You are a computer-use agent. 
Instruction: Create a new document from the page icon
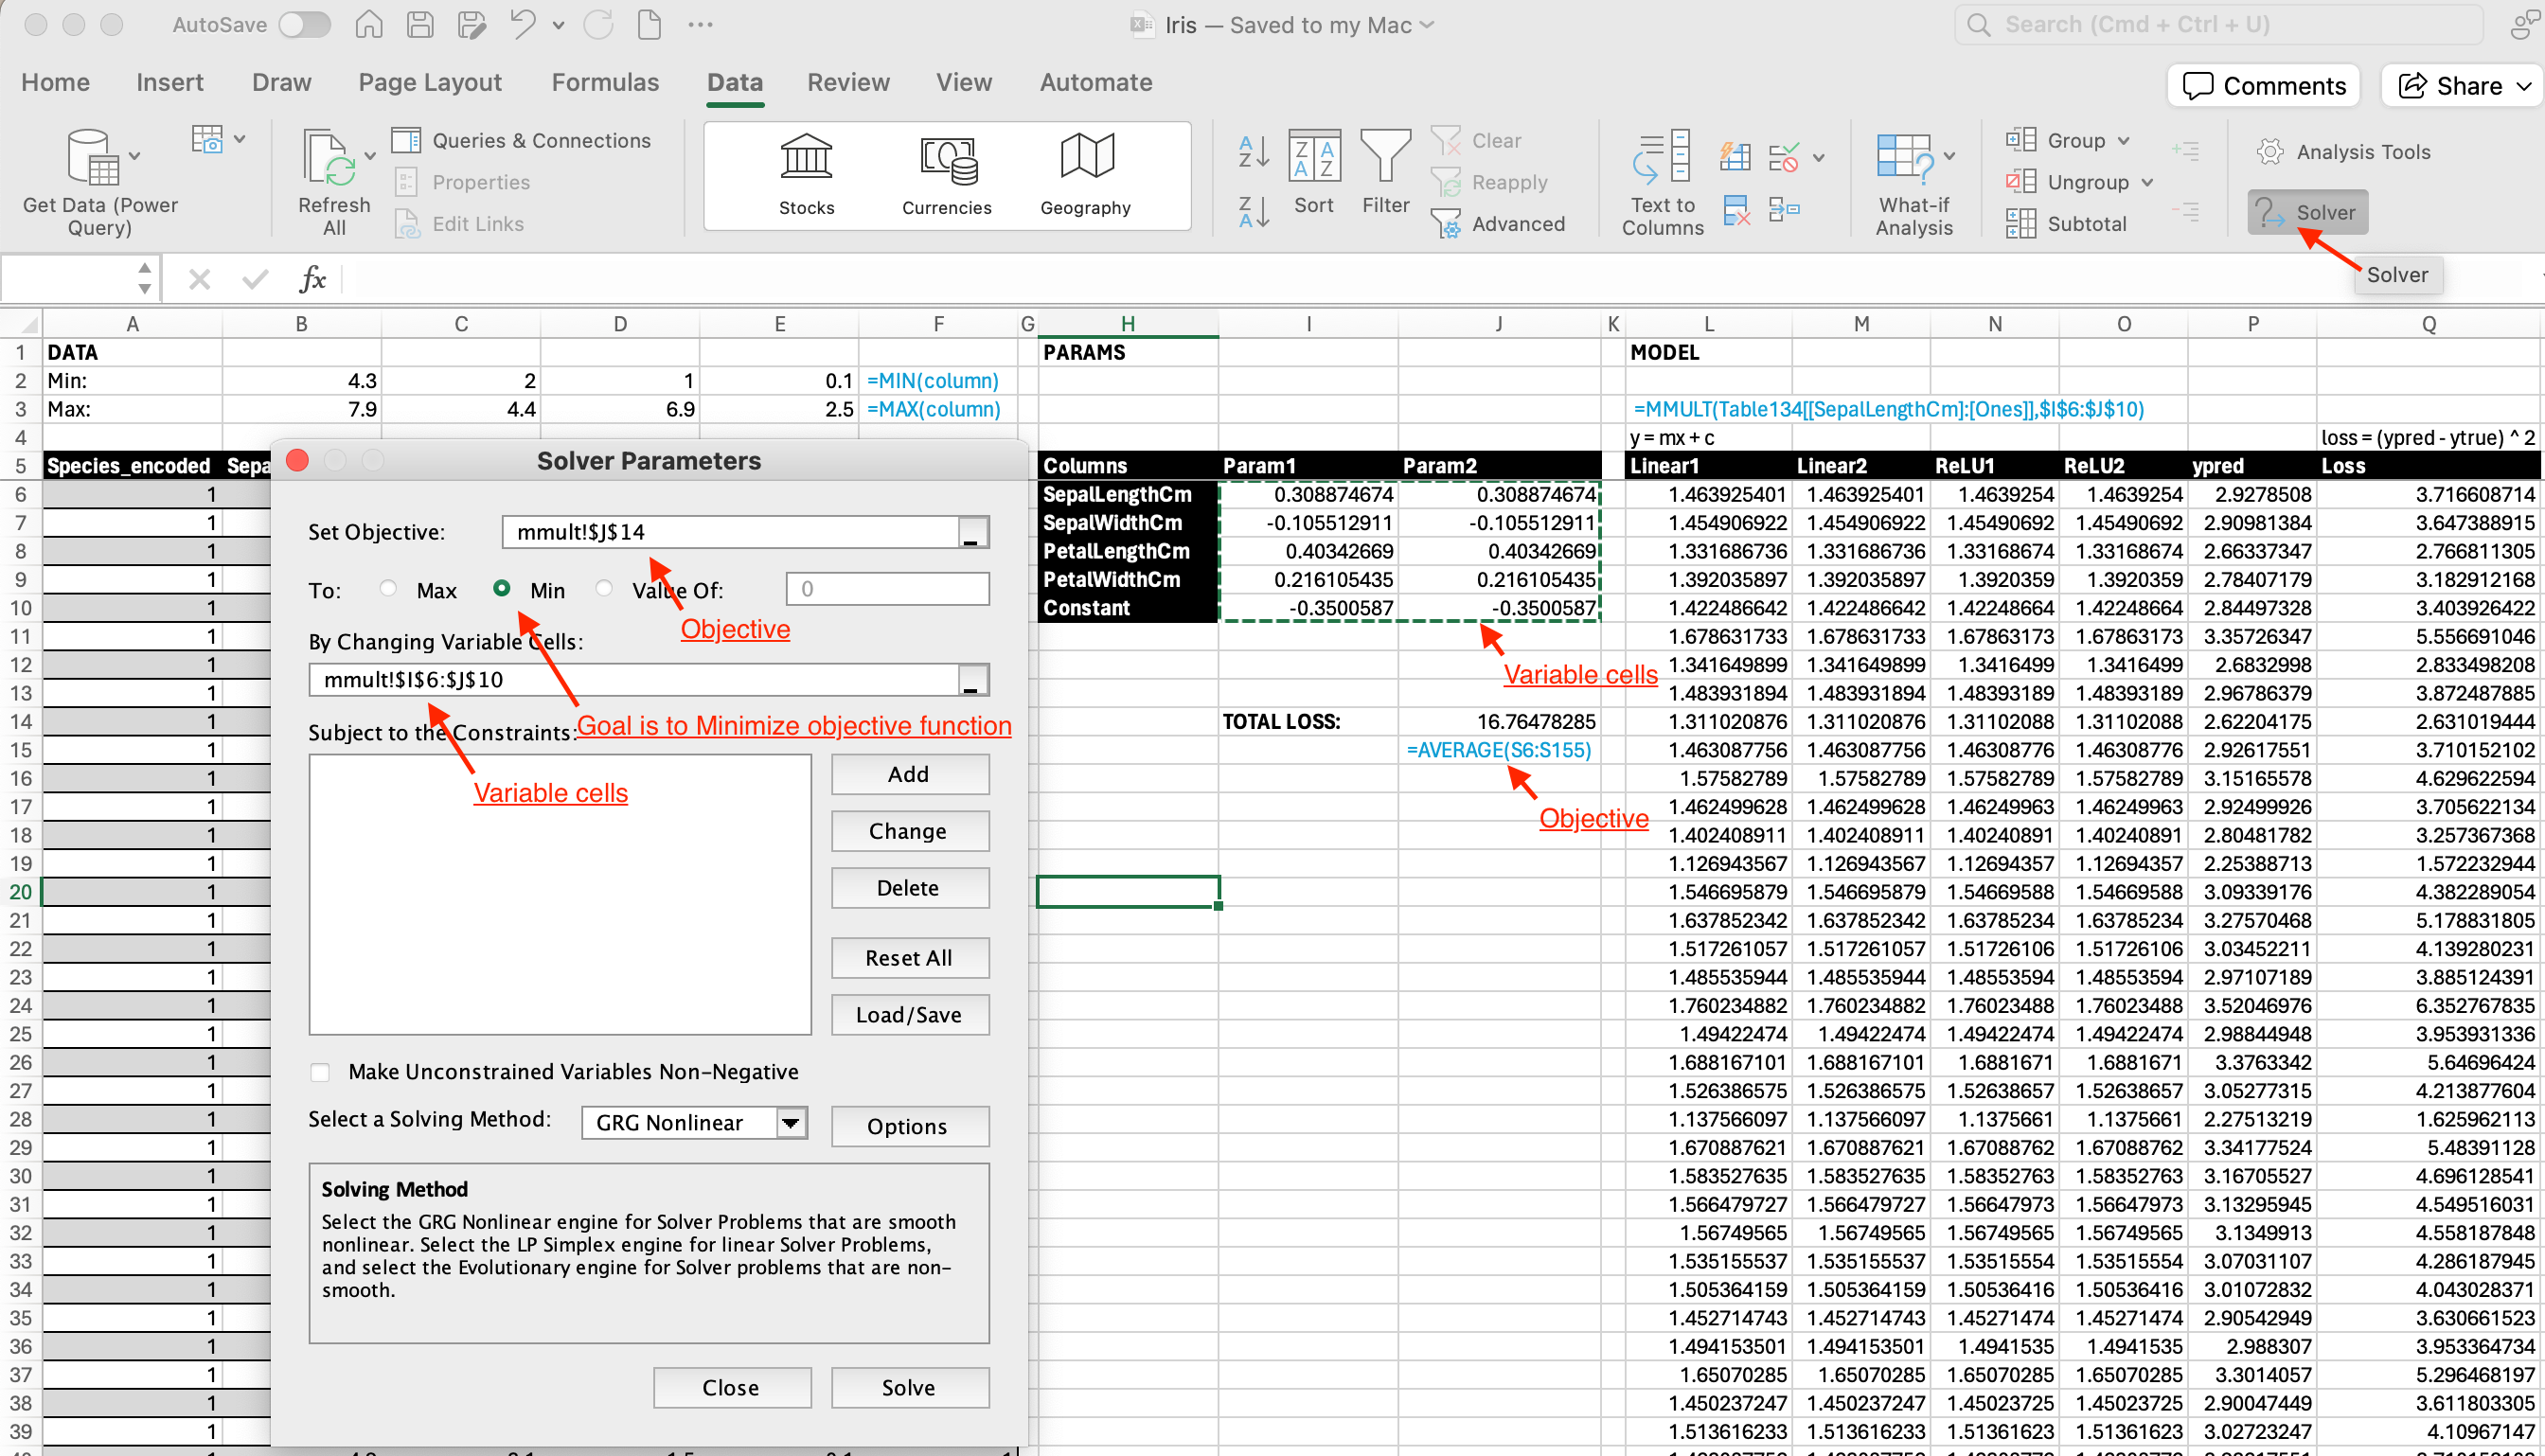pyautogui.click(x=649, y=24)
